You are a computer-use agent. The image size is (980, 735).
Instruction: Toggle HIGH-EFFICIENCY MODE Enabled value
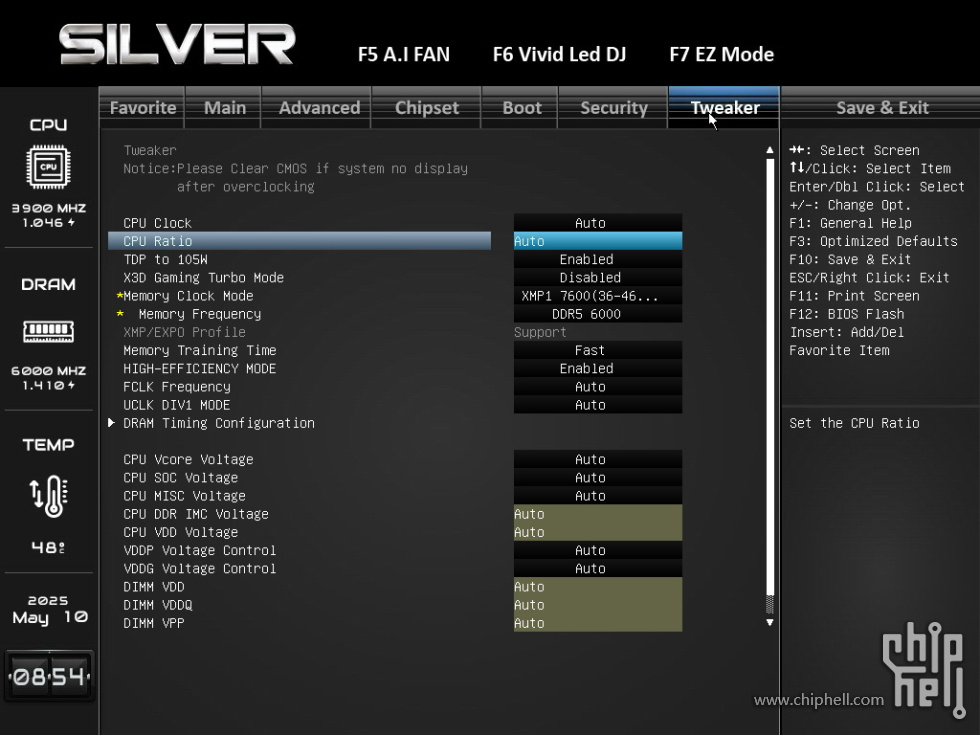598,368
